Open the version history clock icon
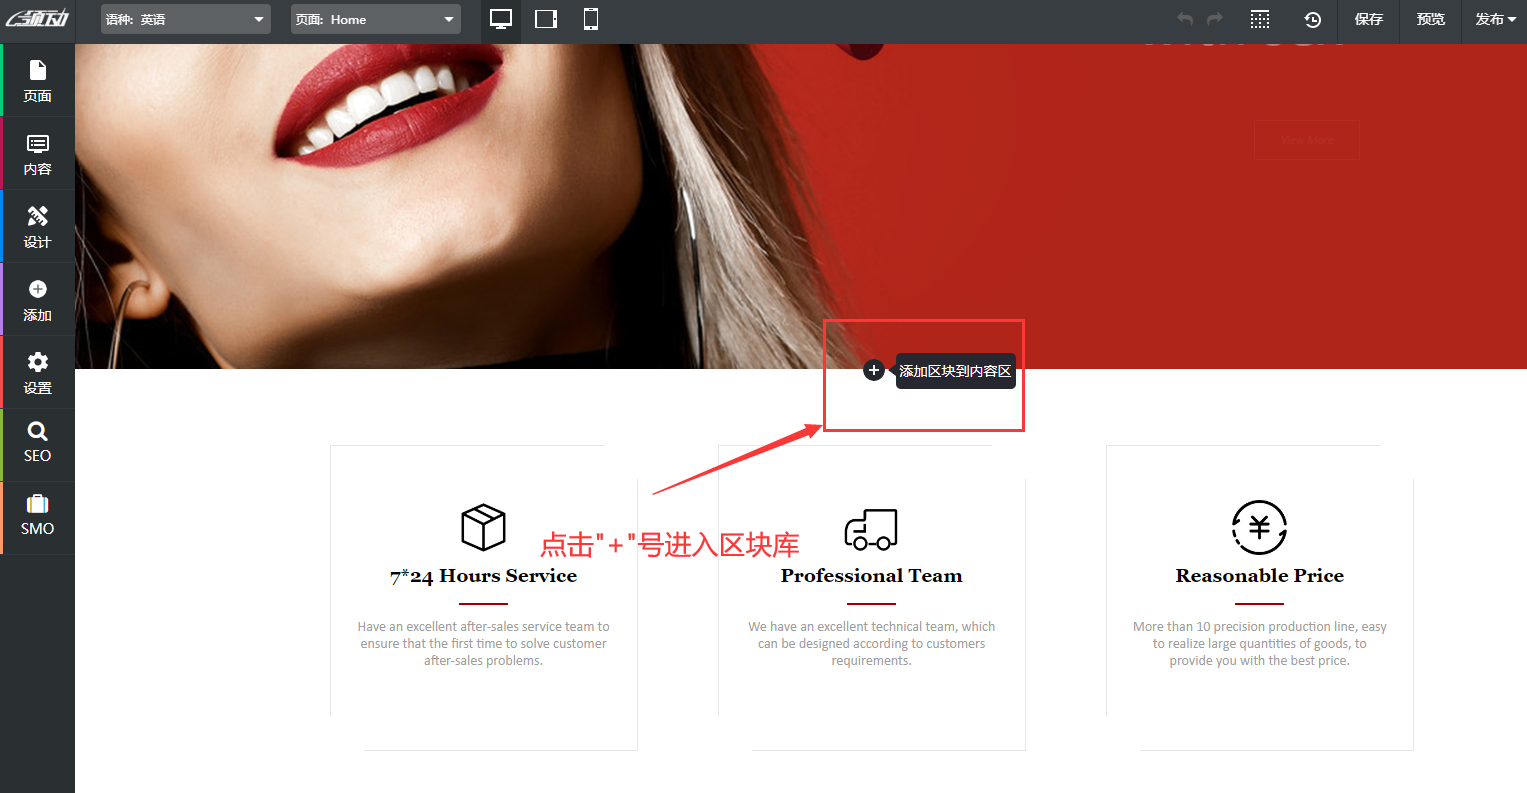Viewport: 1527px width, 793px height. [1313, 20]
